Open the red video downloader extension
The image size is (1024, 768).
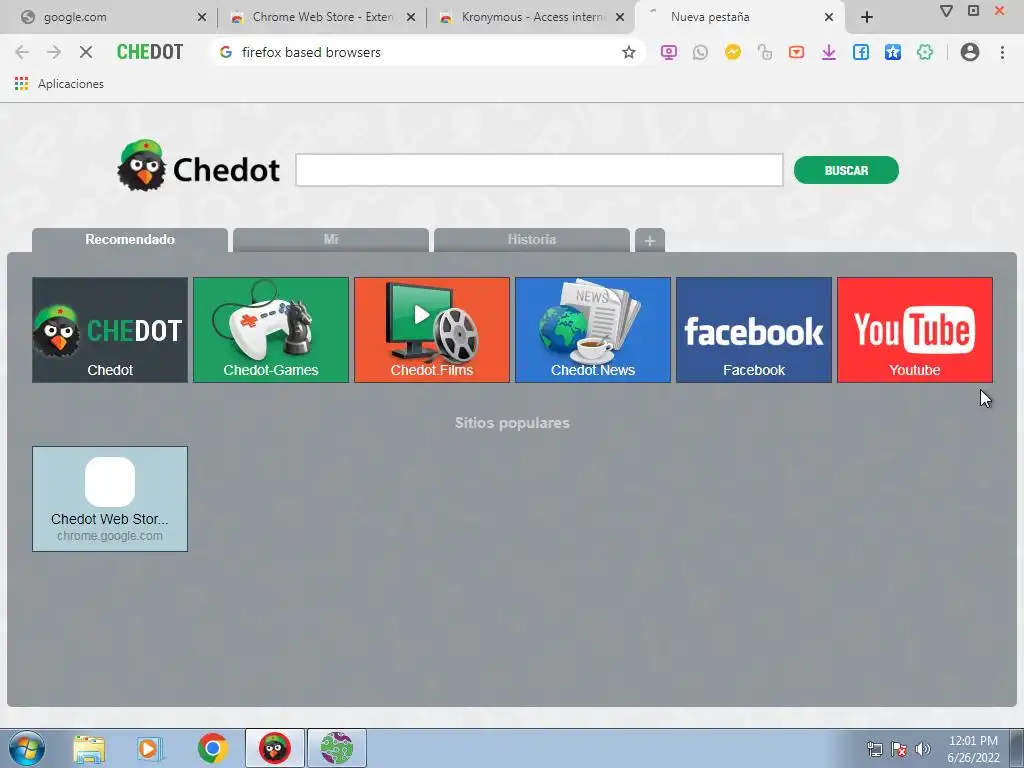[796, 52]
